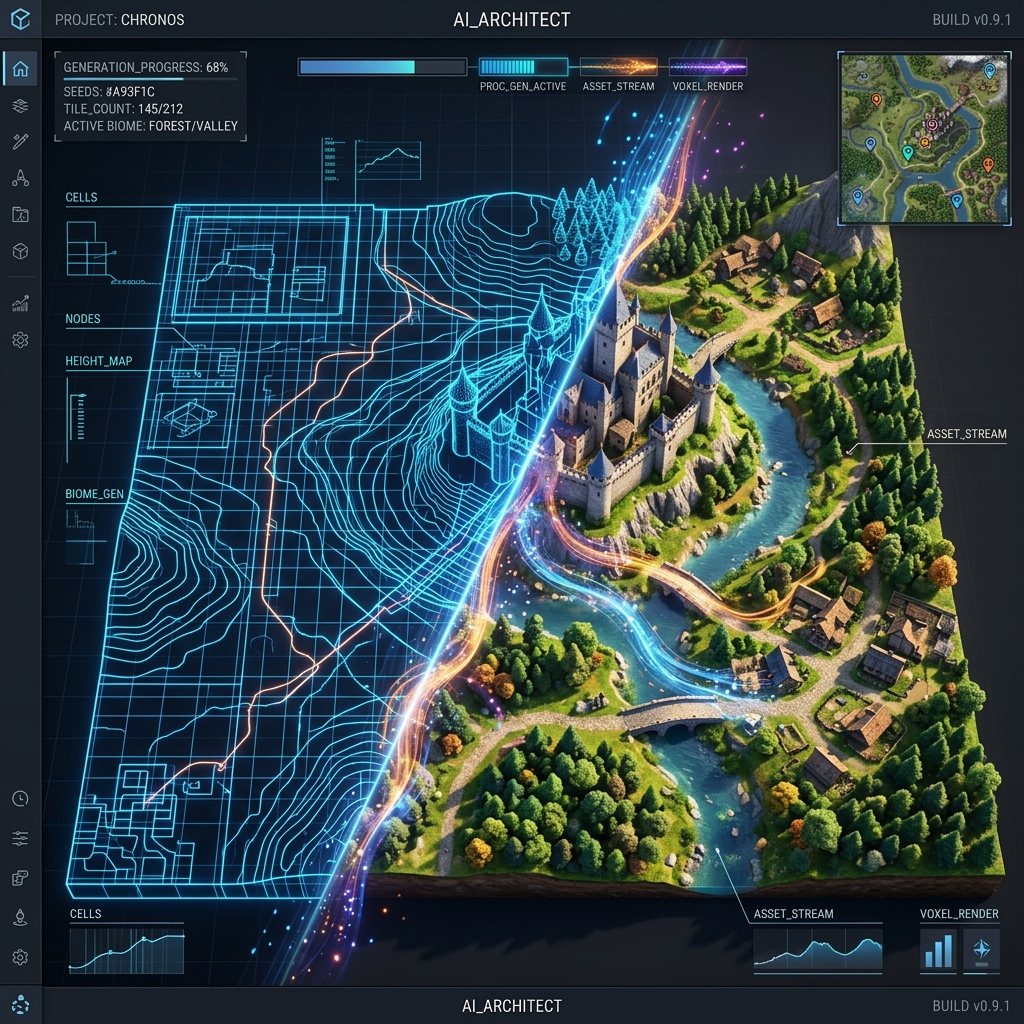Click the gear icon above the bottom-corner network icon
1024x1024 pixels.
pyautogui.click(x=20, y=957)
